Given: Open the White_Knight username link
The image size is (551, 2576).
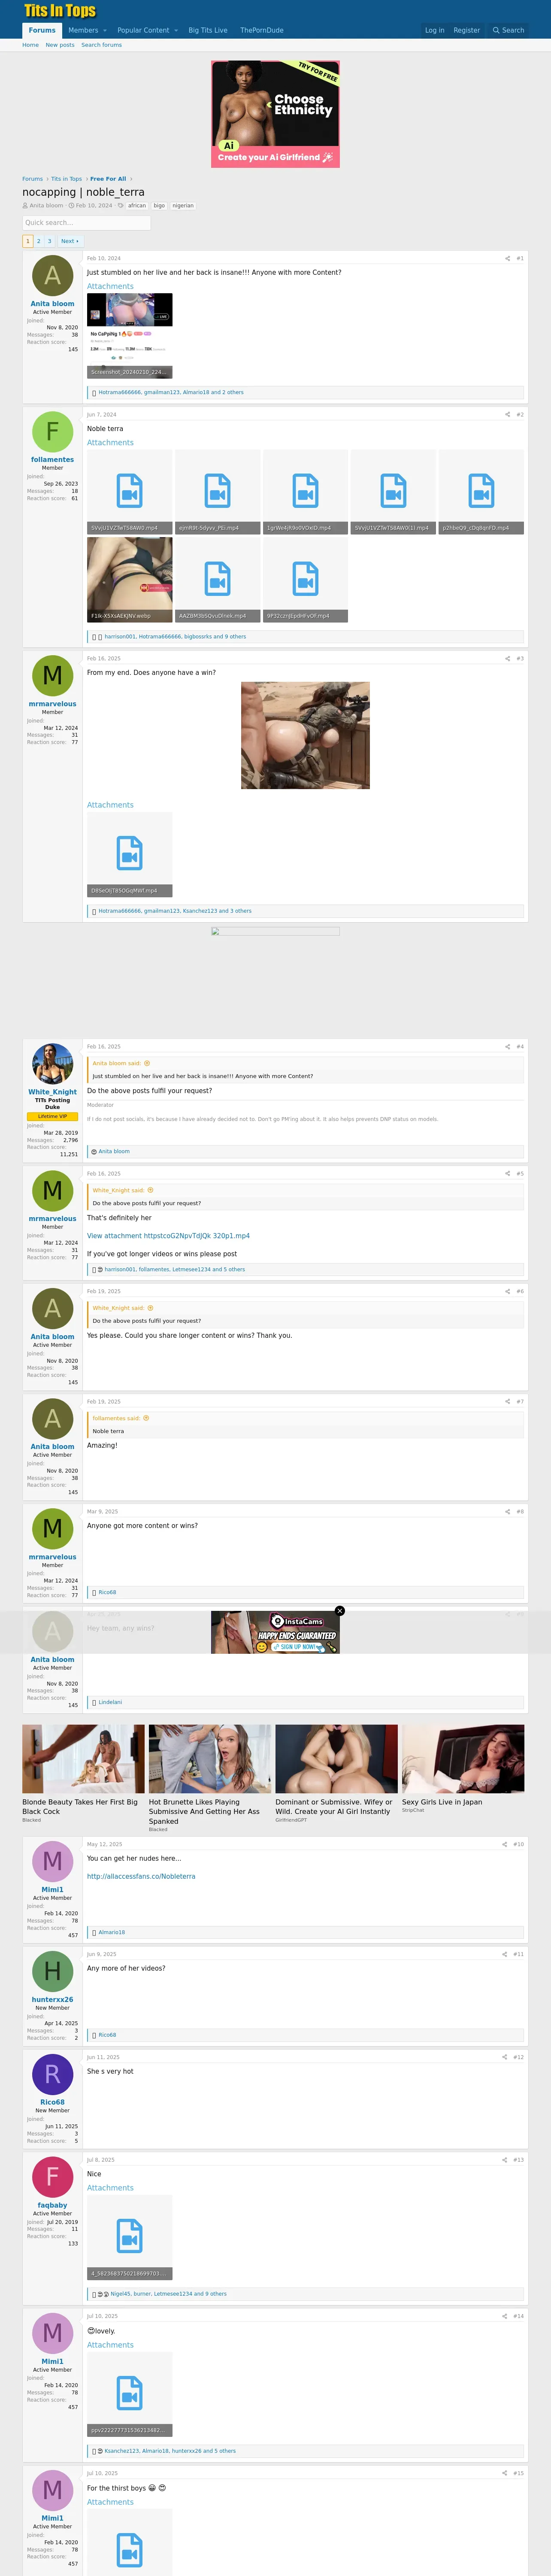Looking at the screenshot, I should click(52, 1092).
